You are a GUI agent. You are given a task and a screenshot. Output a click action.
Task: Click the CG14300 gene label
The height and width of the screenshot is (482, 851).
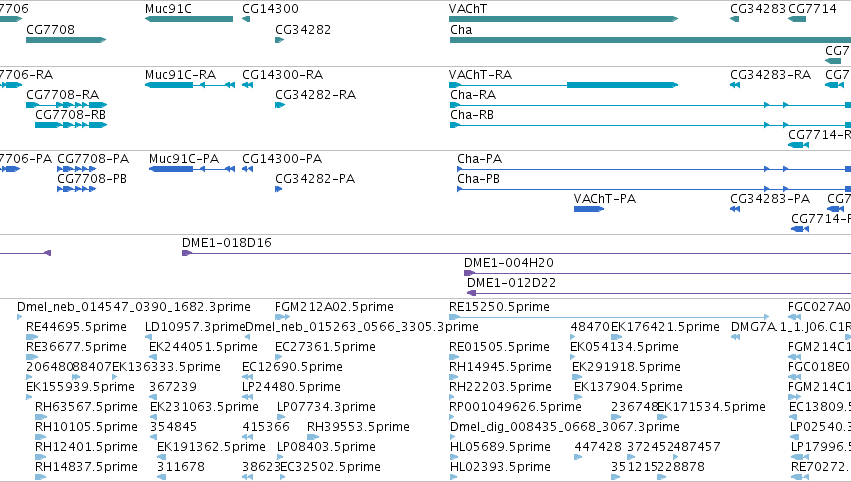(x=270, y=9)
